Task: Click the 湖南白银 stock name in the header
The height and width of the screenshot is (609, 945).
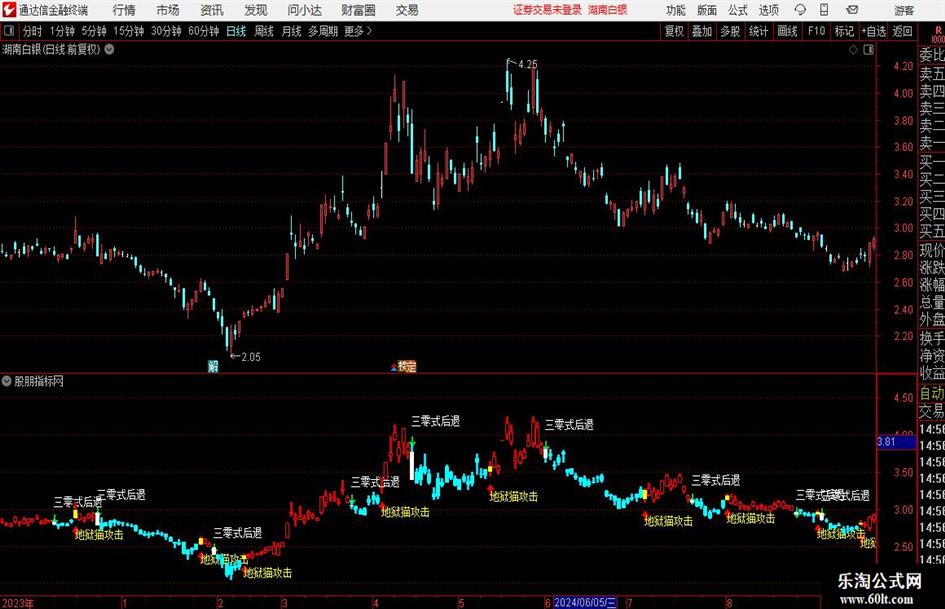Action: tap(608, 10)
